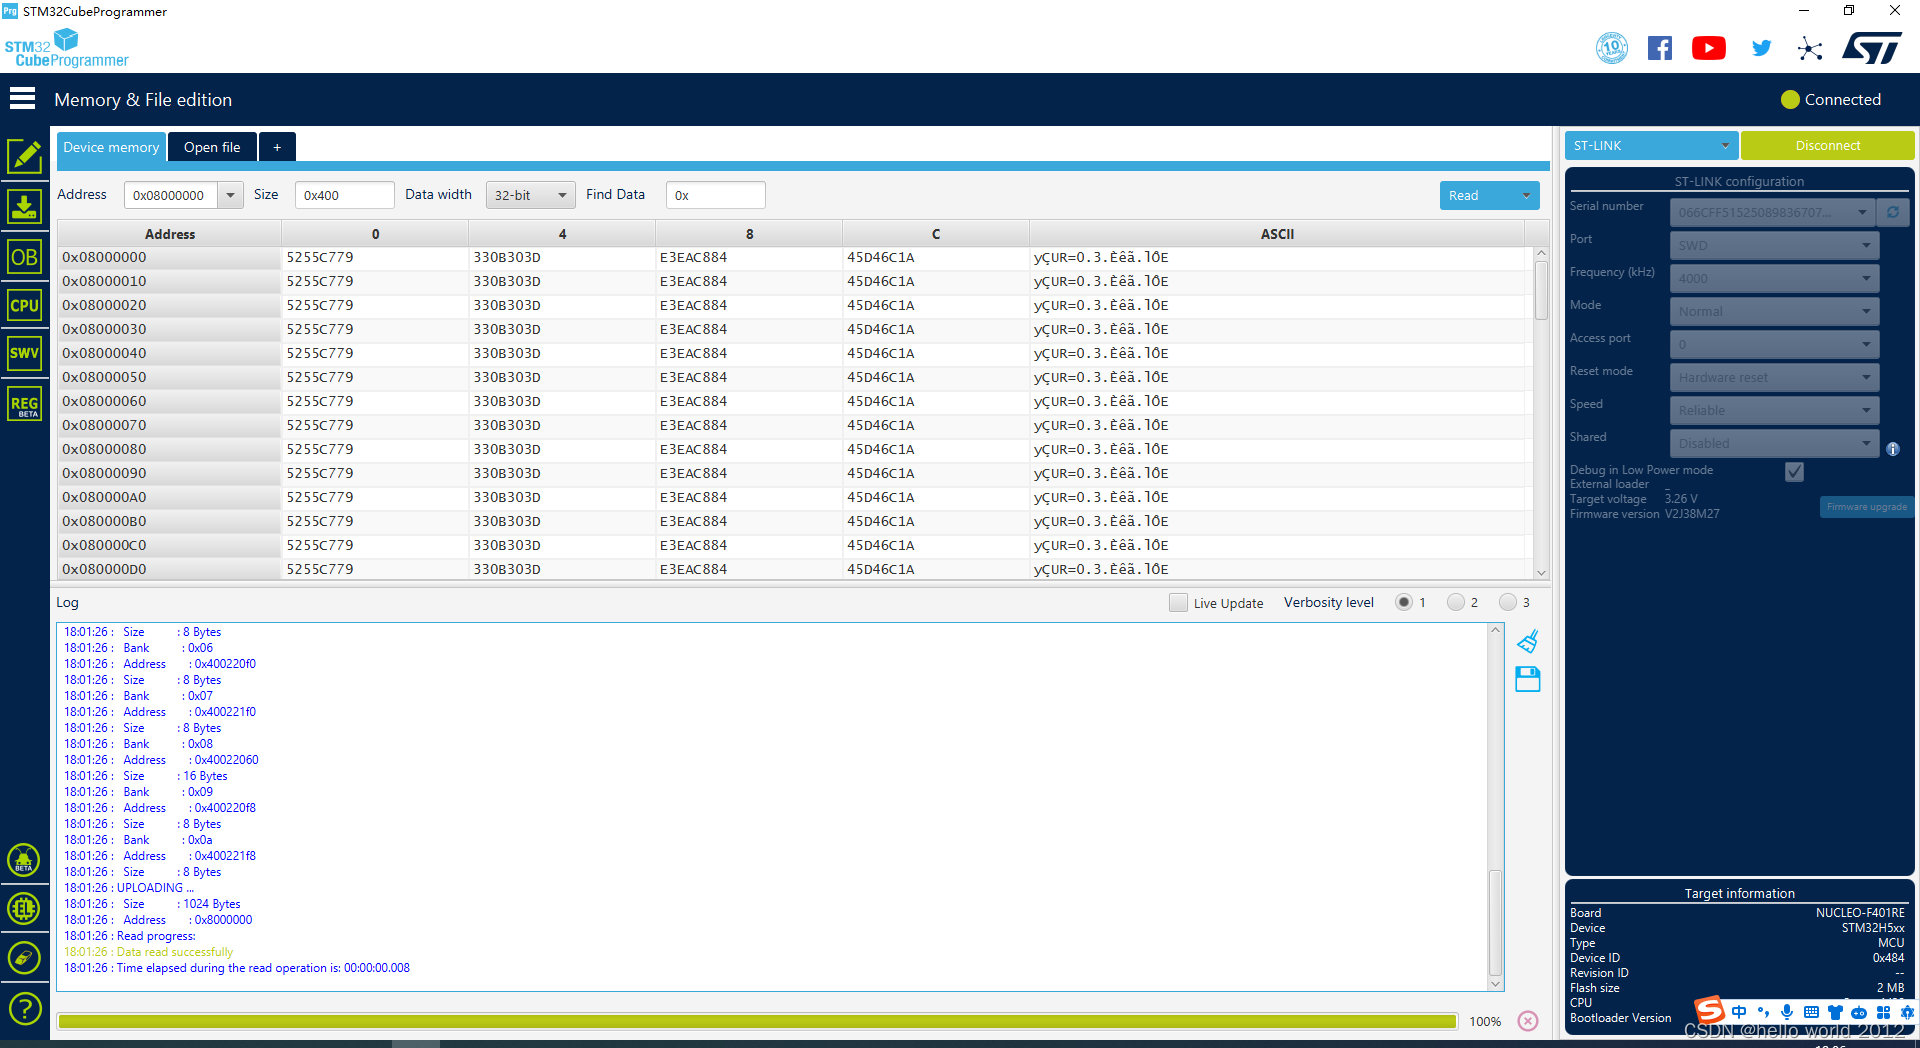Viewport: 1920px width, 1048px height.
Task: Open the eraser tool icon in sidebar
Action: [x=24, y=958]
